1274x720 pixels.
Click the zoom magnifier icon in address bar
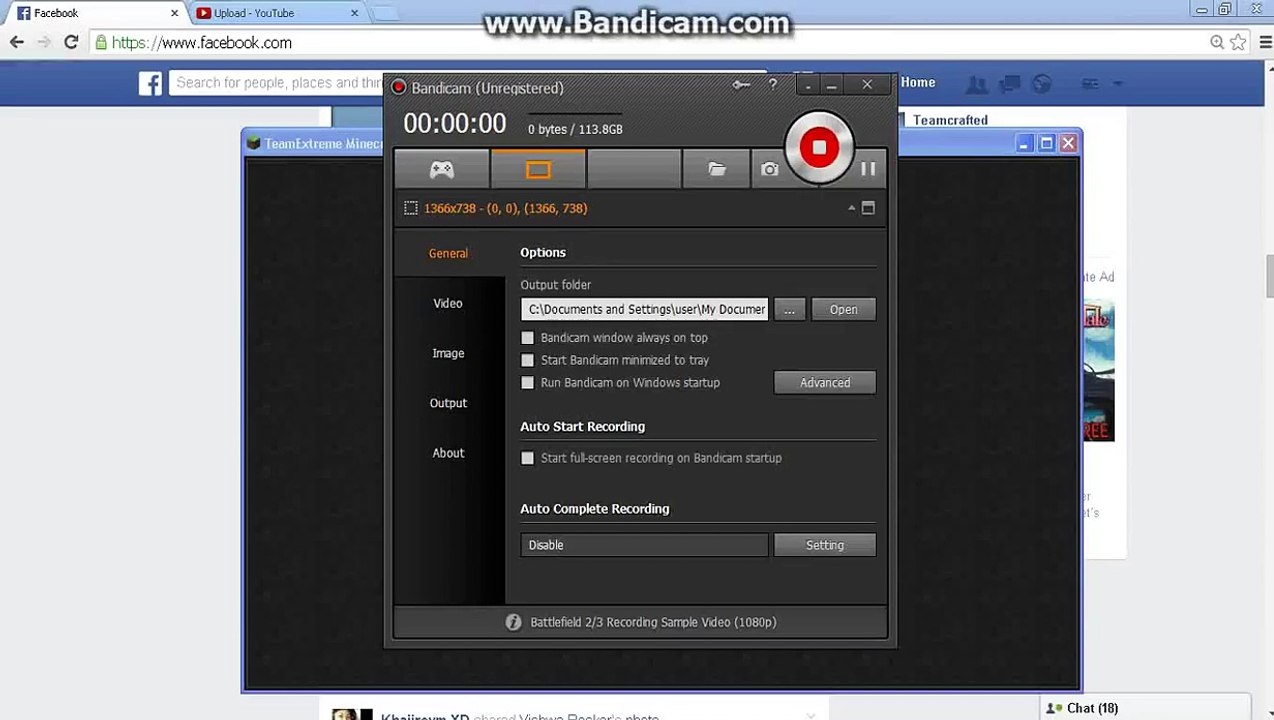[x=1217, y=42]
